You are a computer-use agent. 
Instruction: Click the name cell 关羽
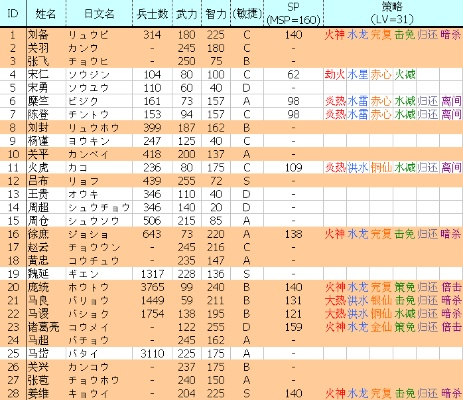tap(38, 48)
